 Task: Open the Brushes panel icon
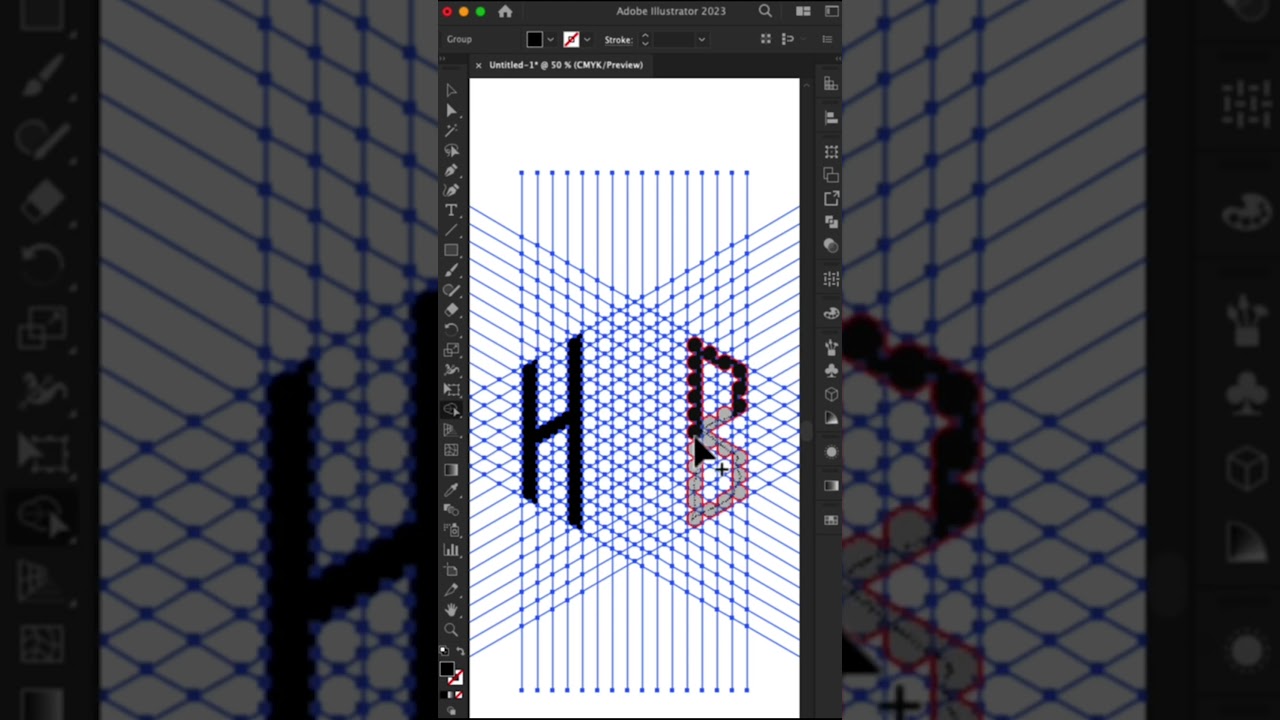[831, 347]
